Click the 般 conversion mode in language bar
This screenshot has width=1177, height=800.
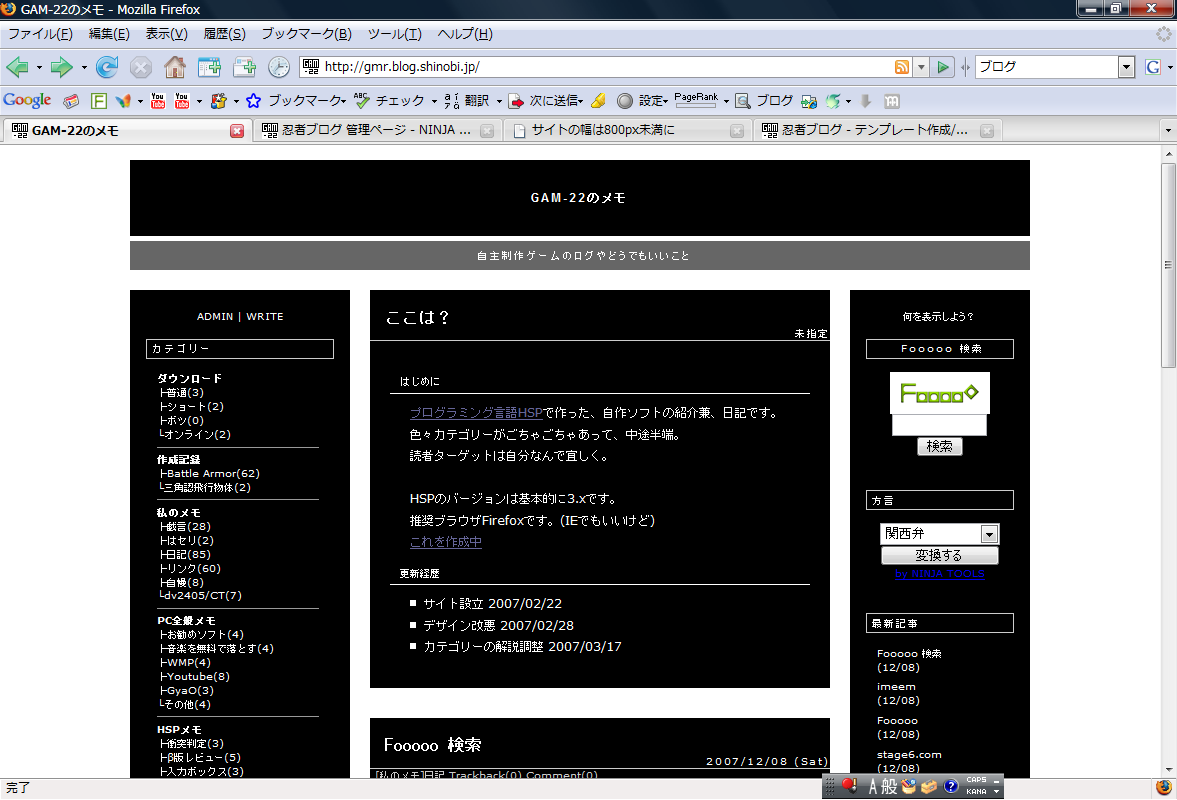coord(889,786)
